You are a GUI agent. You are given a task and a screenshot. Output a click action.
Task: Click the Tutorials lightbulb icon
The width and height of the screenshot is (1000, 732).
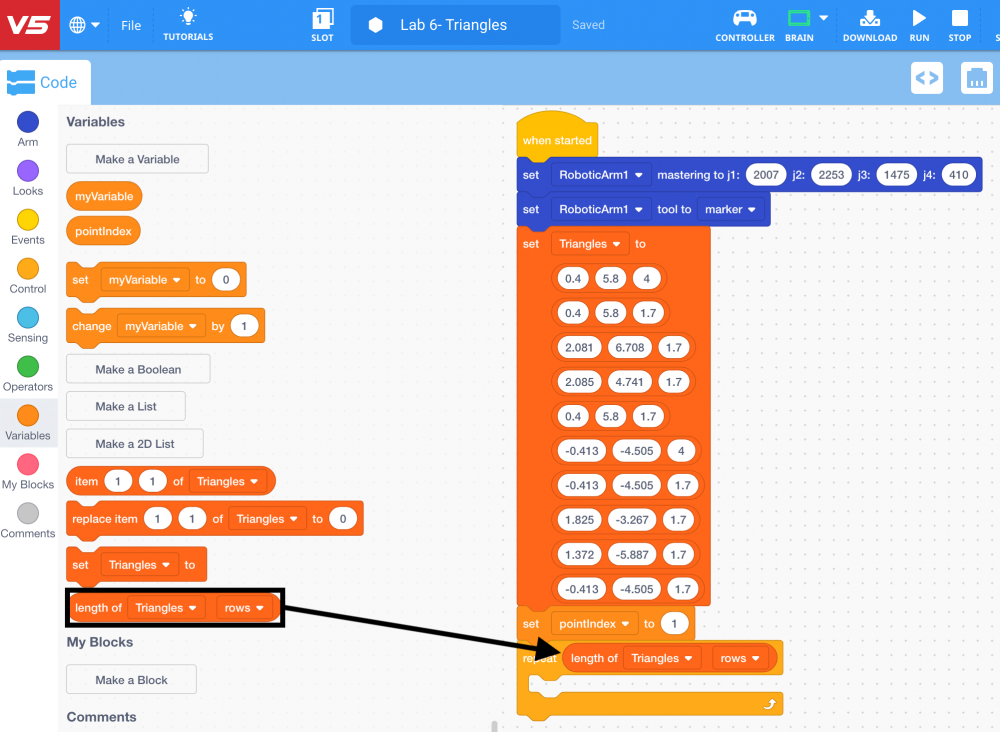click(188, 17)
